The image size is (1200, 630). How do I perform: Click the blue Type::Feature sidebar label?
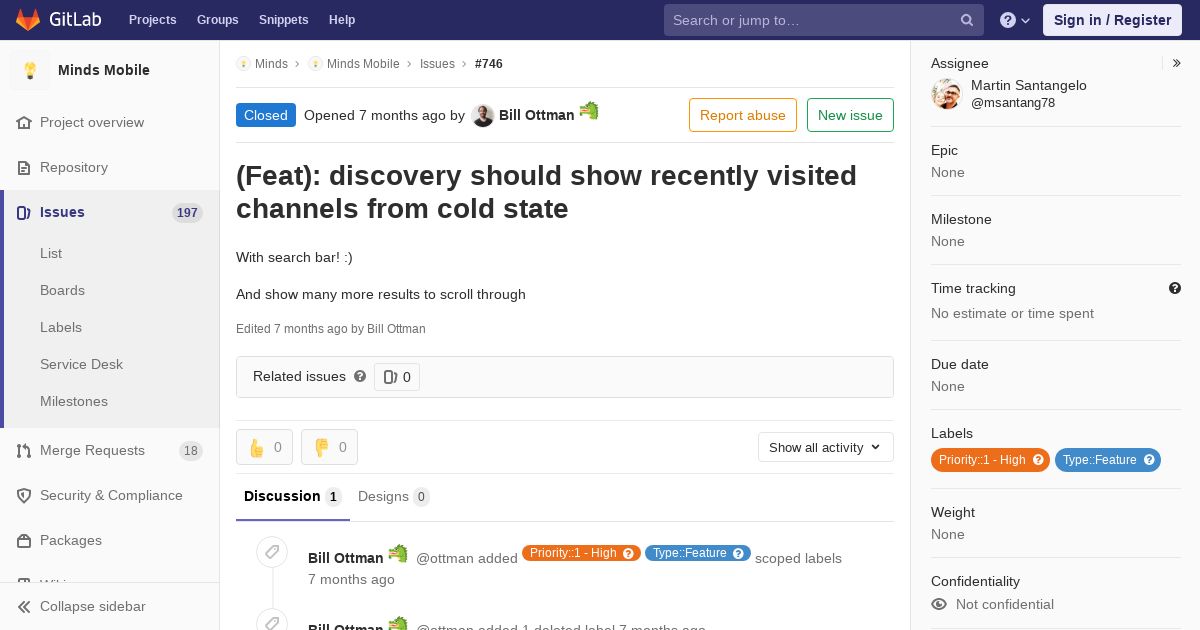coord(1108,460)
